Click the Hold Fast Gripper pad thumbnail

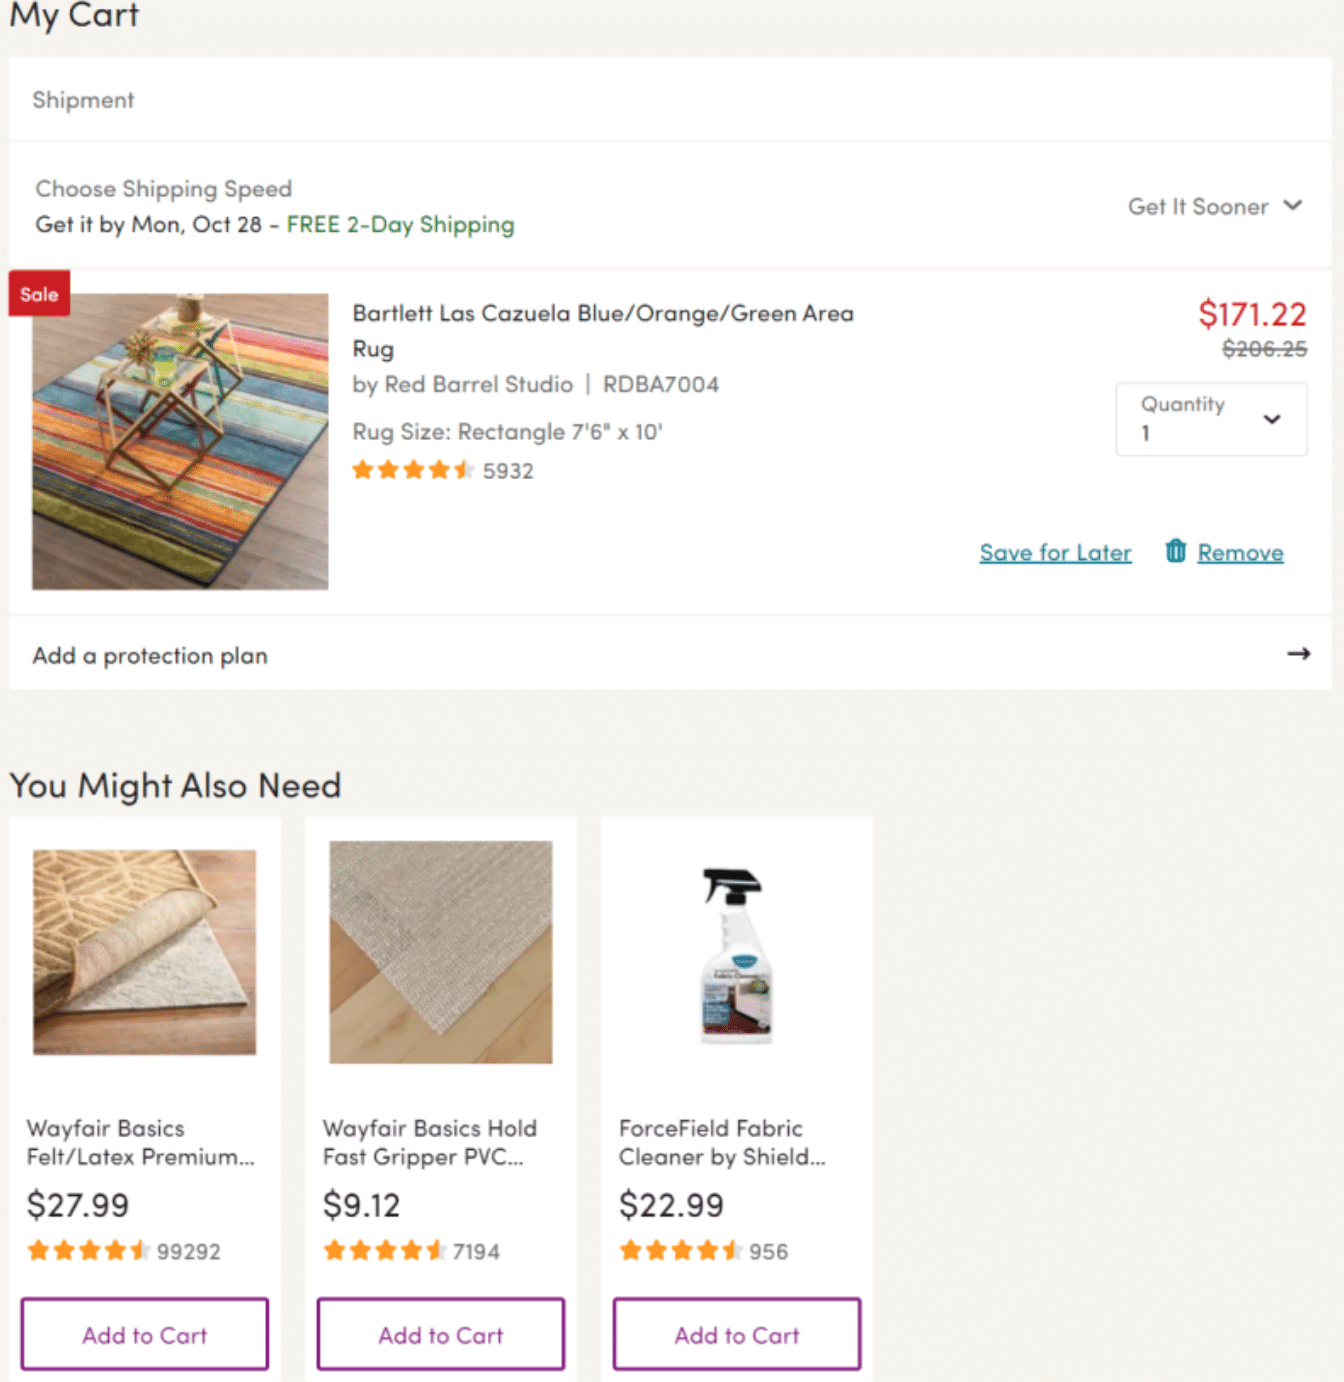[441, 952]
